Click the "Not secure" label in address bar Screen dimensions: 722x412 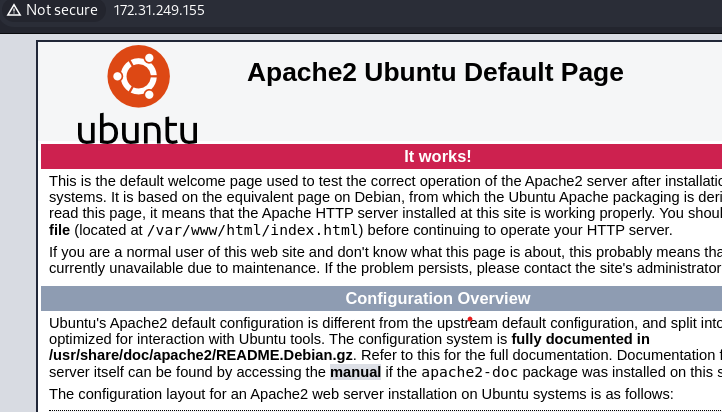click(61, 10)
